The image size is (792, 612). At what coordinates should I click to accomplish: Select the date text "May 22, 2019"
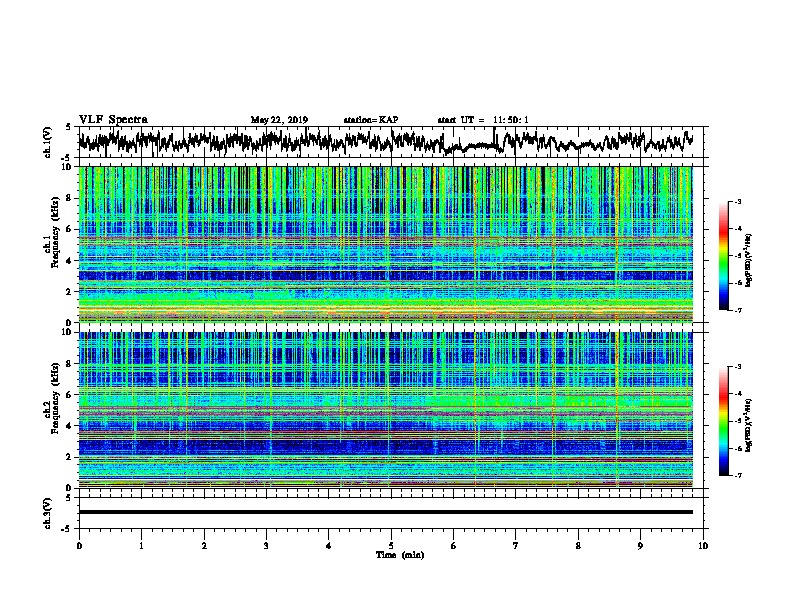279,120
